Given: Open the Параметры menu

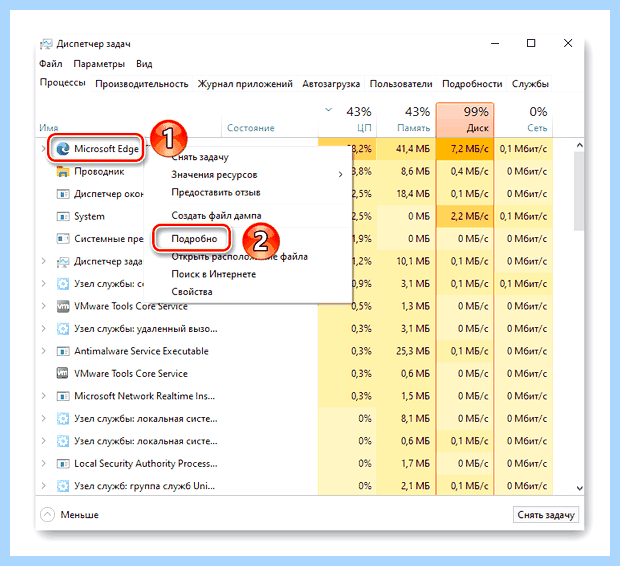Looking at the screenshot, I should 99,64.
